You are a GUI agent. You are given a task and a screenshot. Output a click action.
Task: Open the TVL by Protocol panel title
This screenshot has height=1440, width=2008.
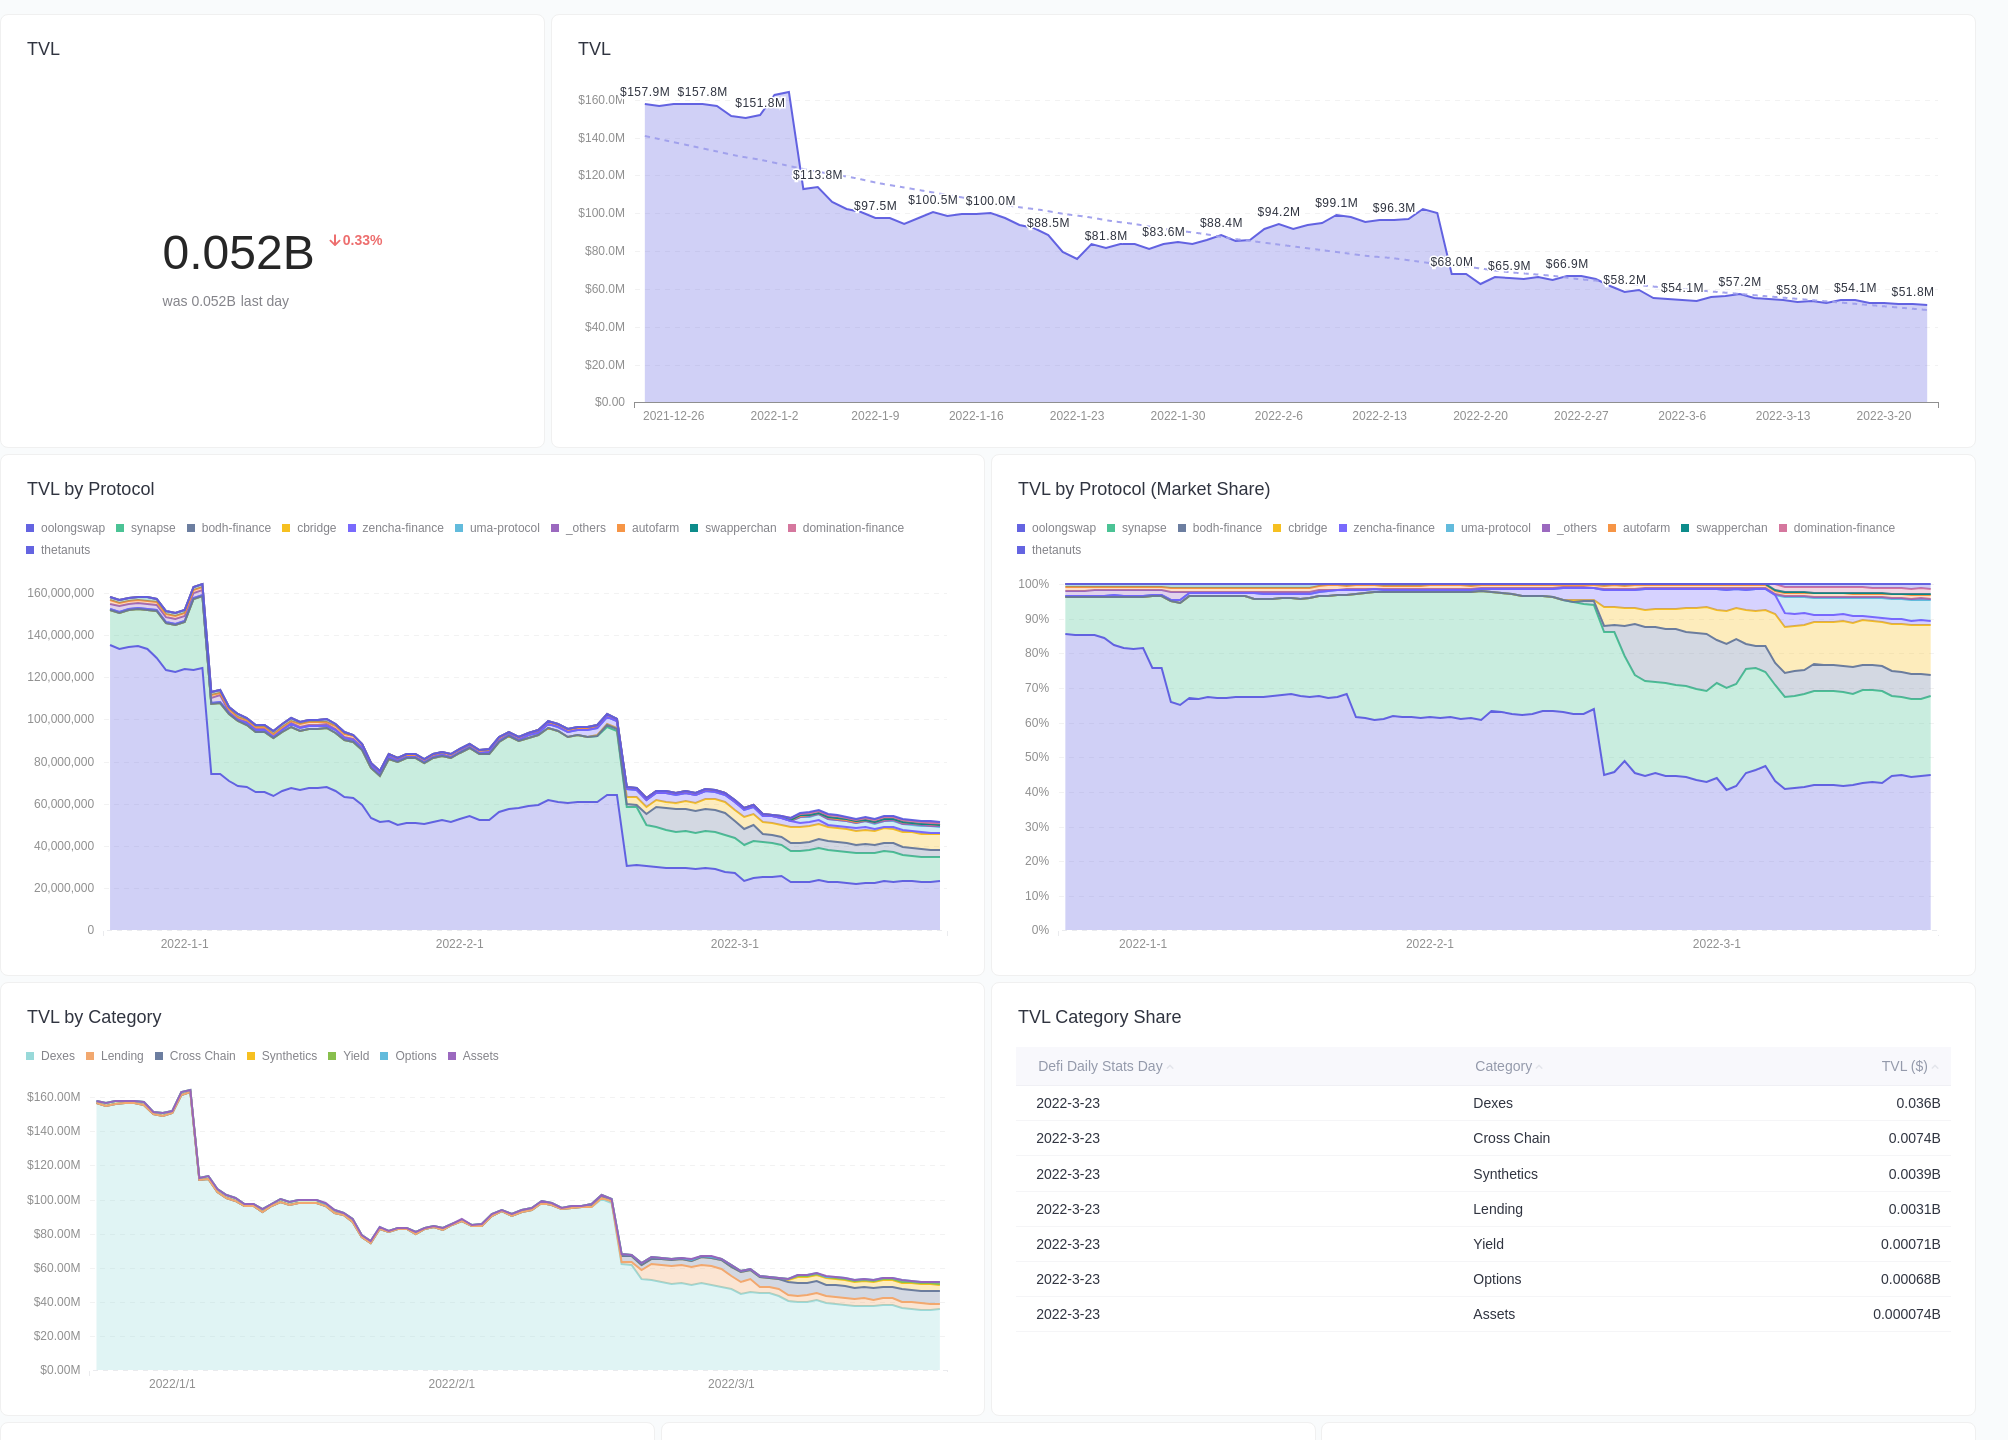pos(90,489)
